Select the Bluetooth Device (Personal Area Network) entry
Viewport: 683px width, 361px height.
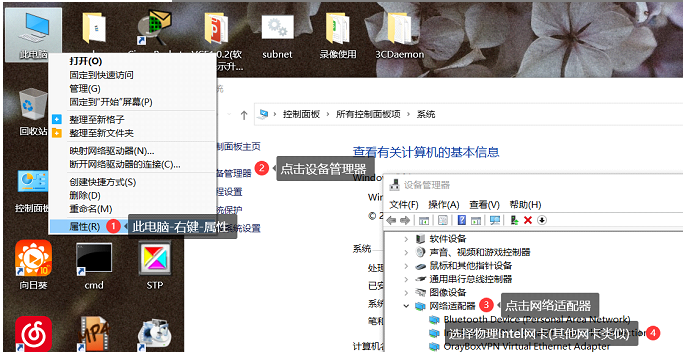(x=537, y=320)
